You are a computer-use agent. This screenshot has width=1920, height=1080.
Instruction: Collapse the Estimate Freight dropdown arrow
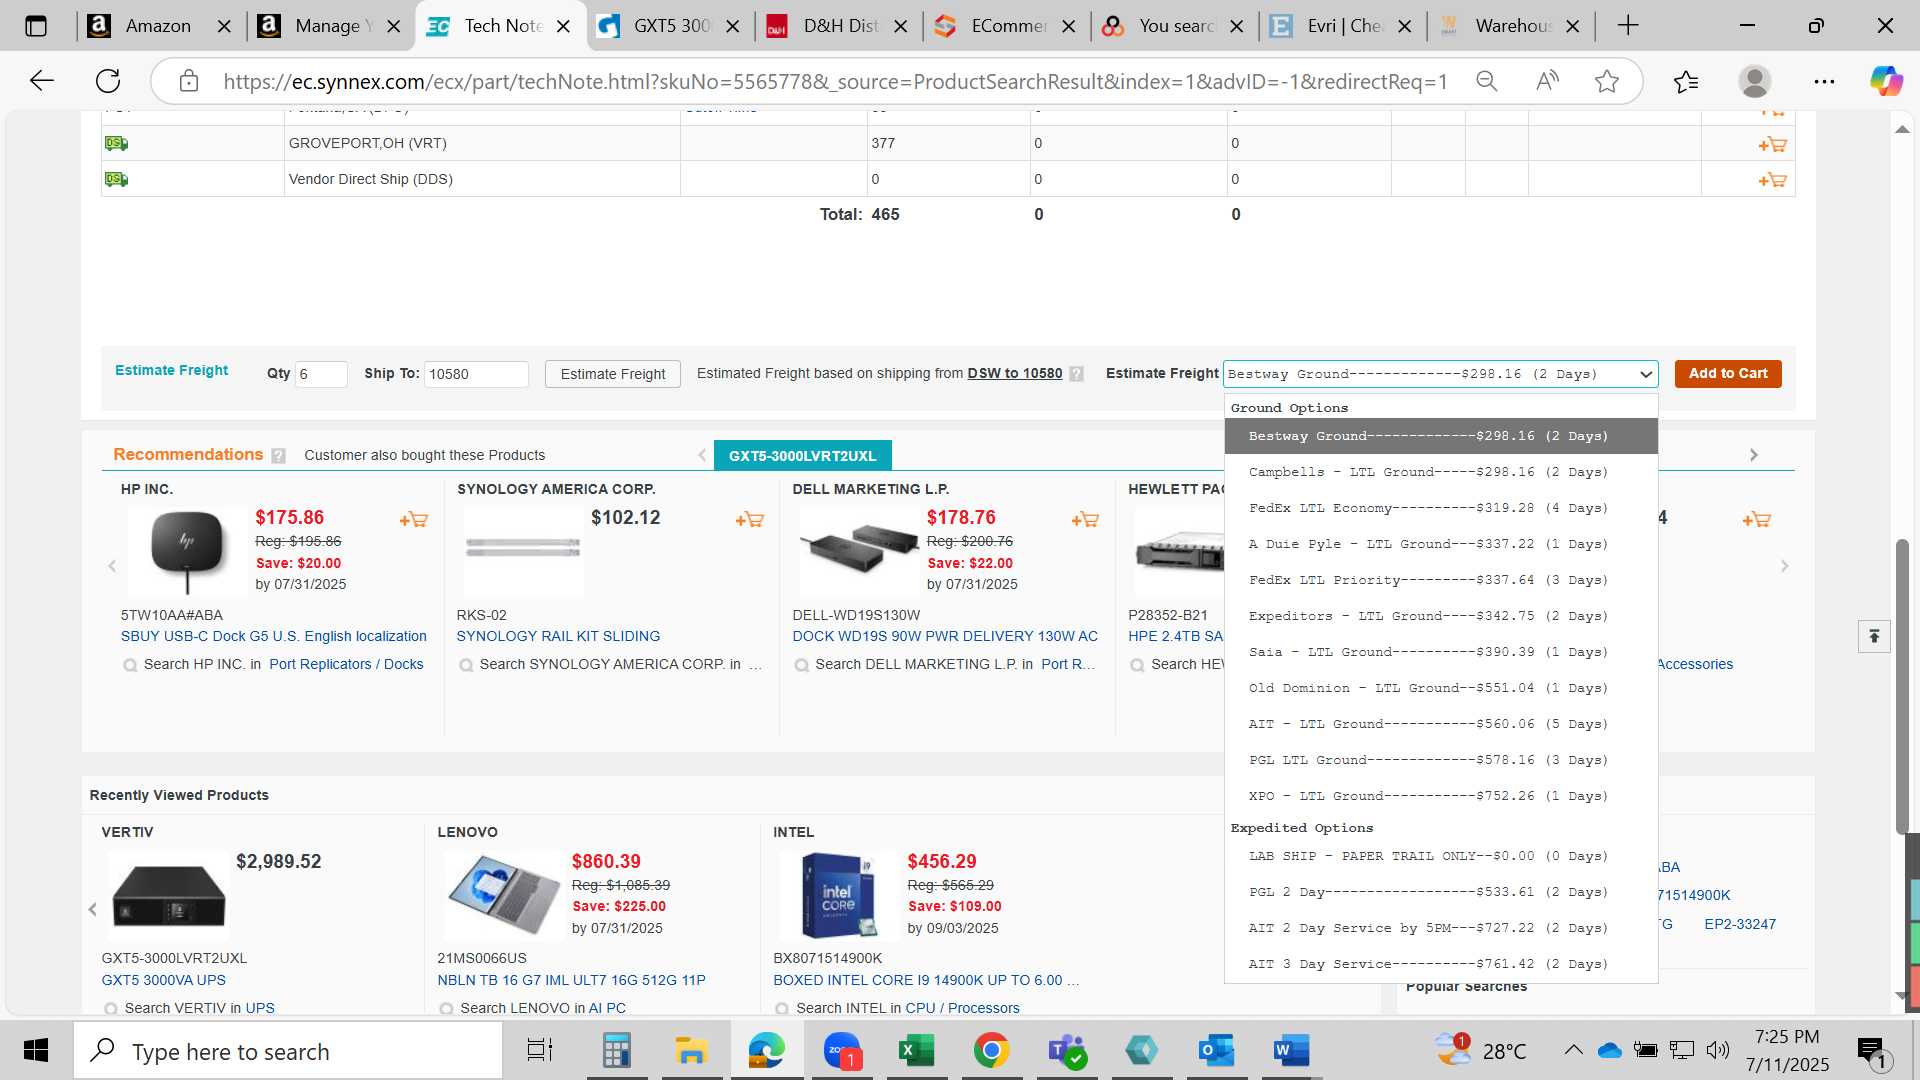(1645, 374)
